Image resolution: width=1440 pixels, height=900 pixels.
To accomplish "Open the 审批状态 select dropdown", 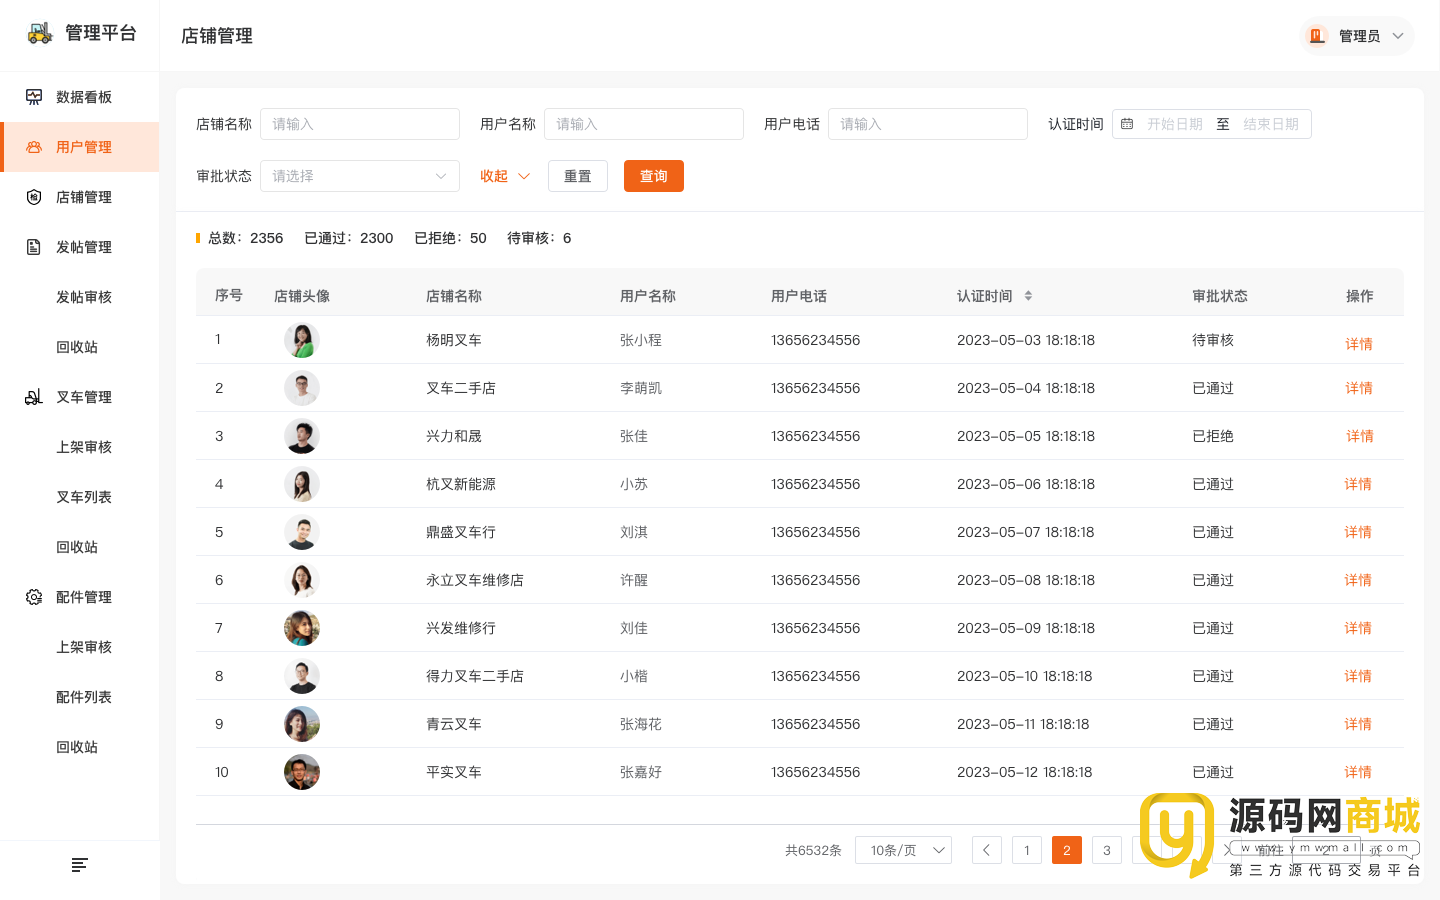I will coord(359,176).
